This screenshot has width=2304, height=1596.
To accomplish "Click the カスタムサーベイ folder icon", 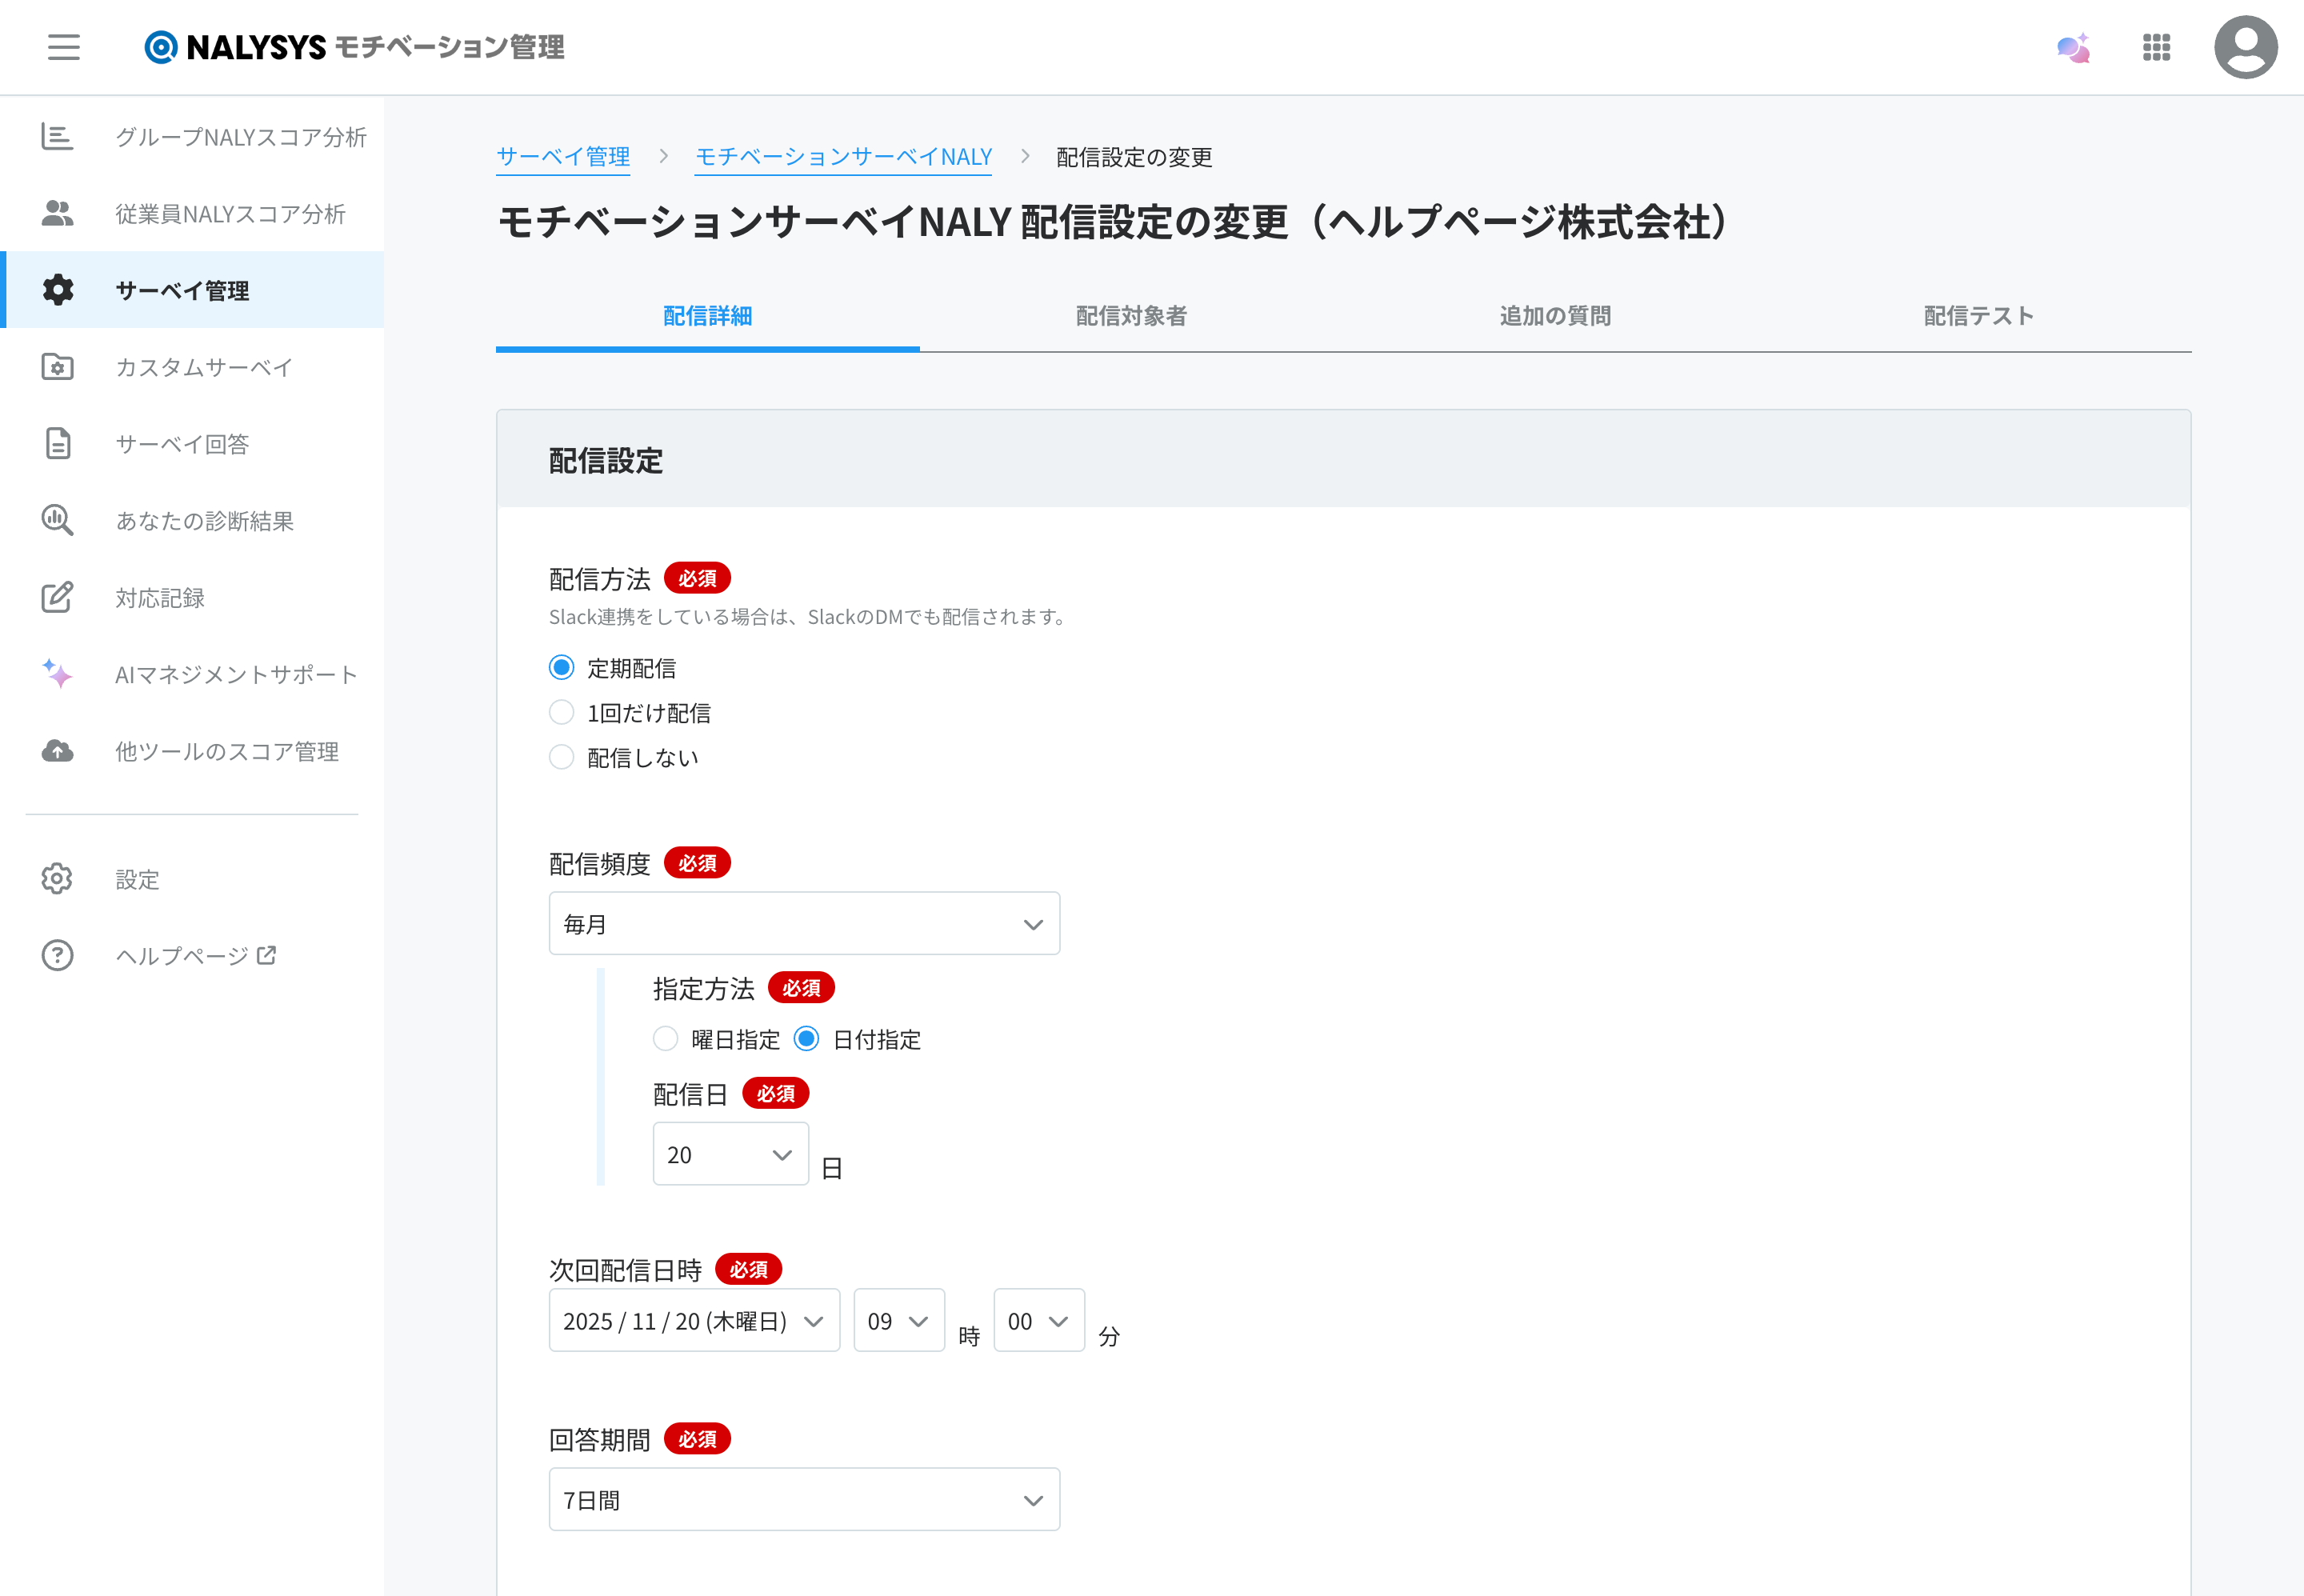I will pos(57,367).
